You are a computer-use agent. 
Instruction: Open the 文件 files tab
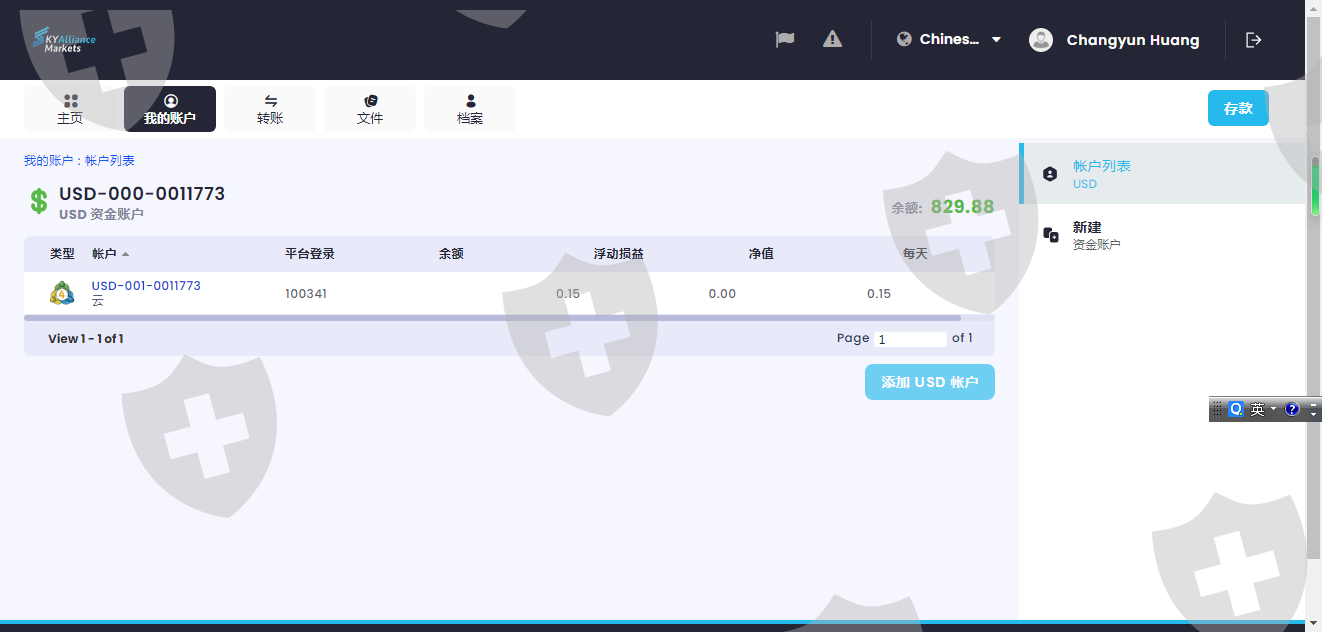click(x=370, y=109)
